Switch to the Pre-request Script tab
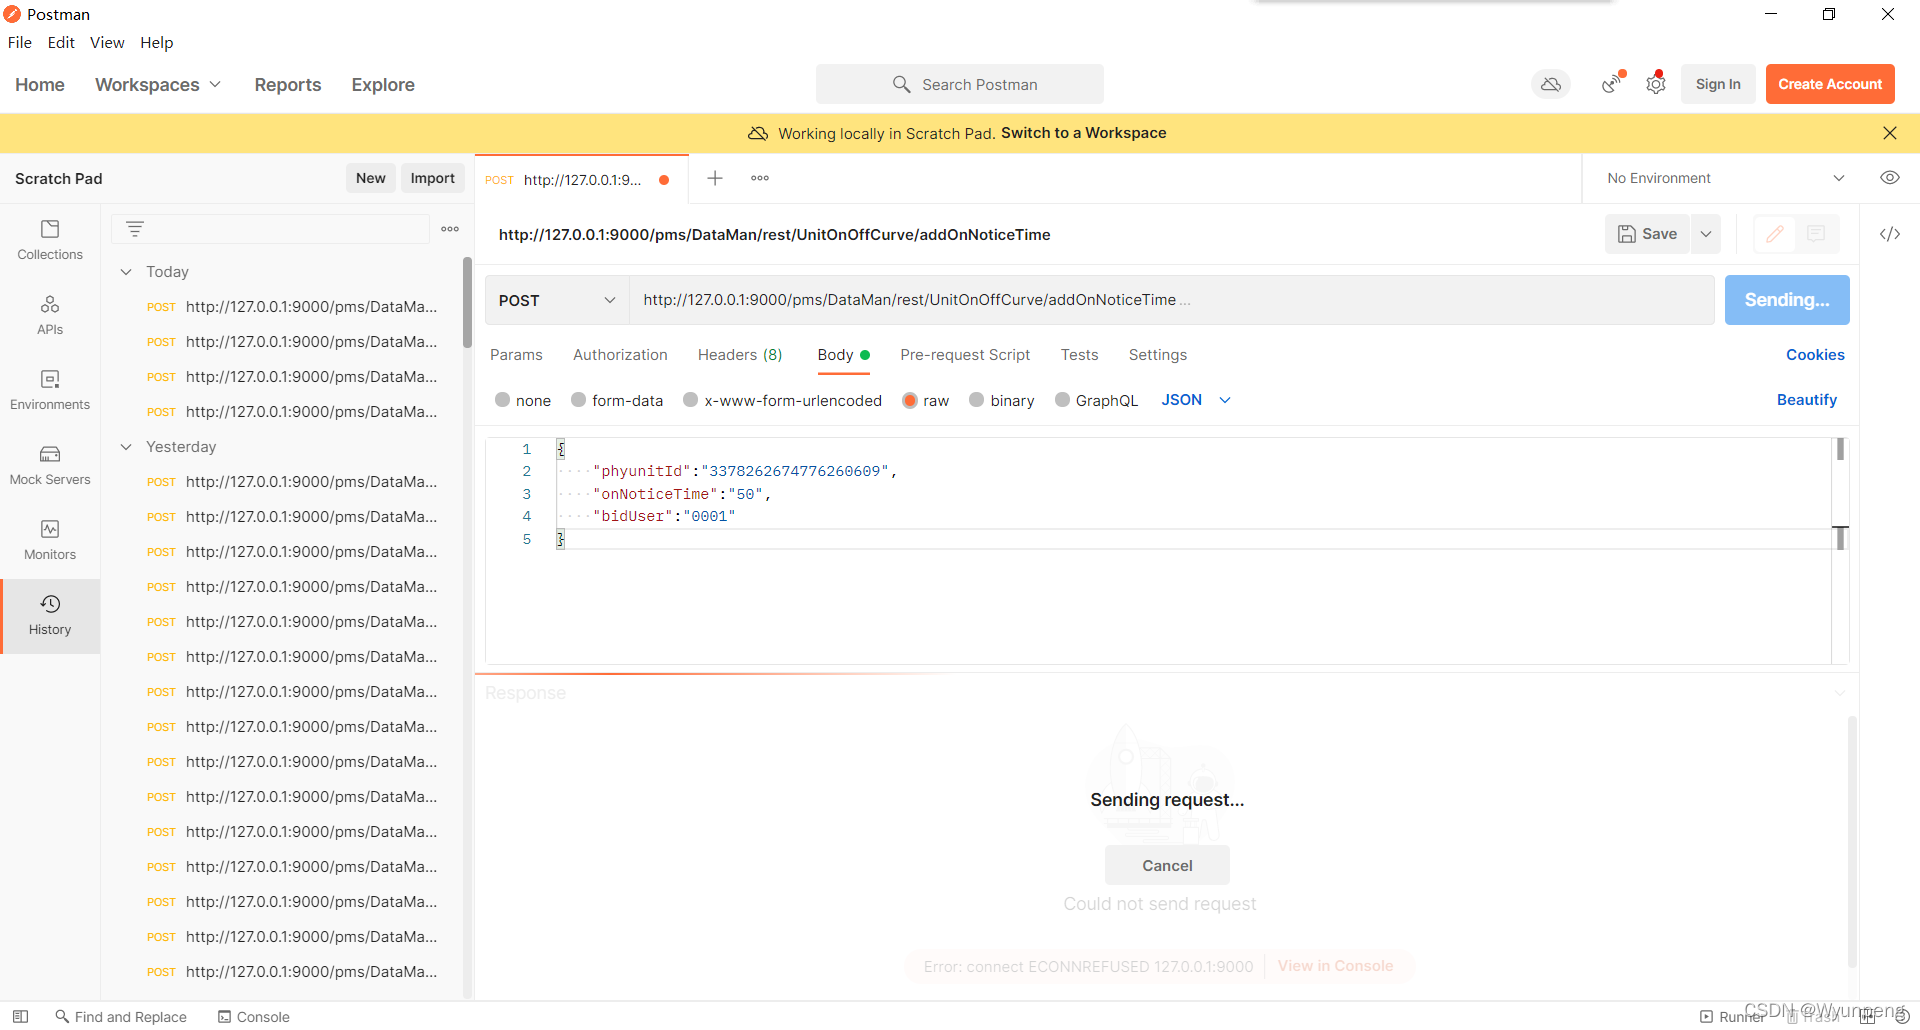 click(965, 355)
